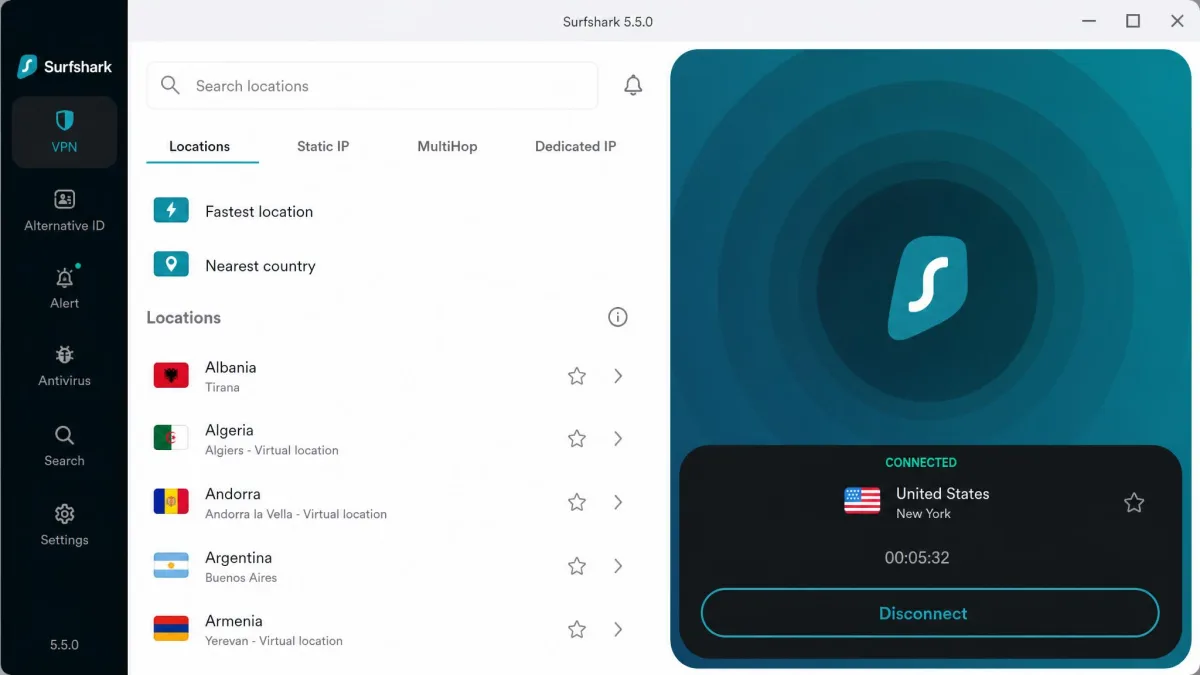Click the Andorra flag icon
The width and height of the screenshot is (1200, 675).
point(171,501)
